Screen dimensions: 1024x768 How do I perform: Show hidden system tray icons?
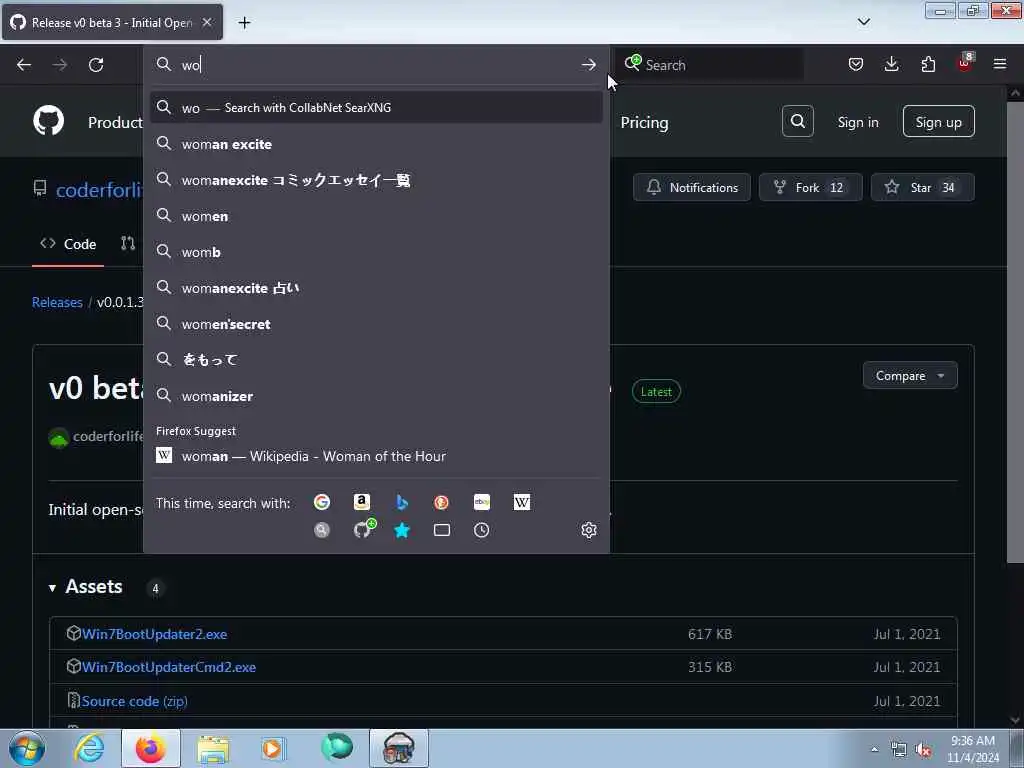click(x=874, y=749)
